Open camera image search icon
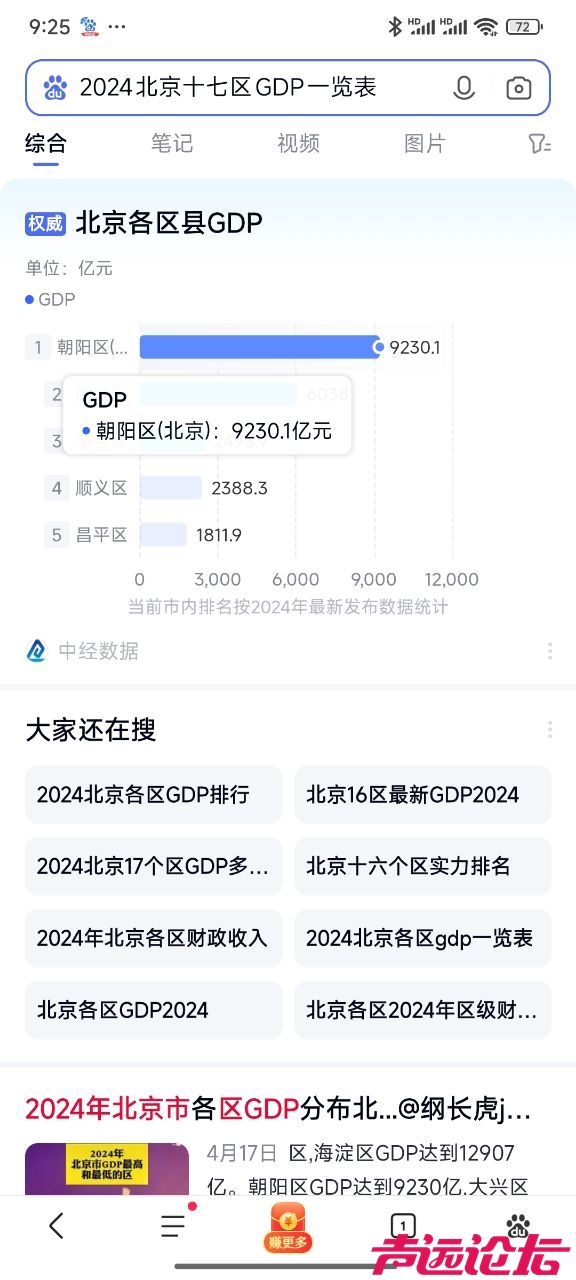This screenshot has height=1280, width=576. (518, 88)
